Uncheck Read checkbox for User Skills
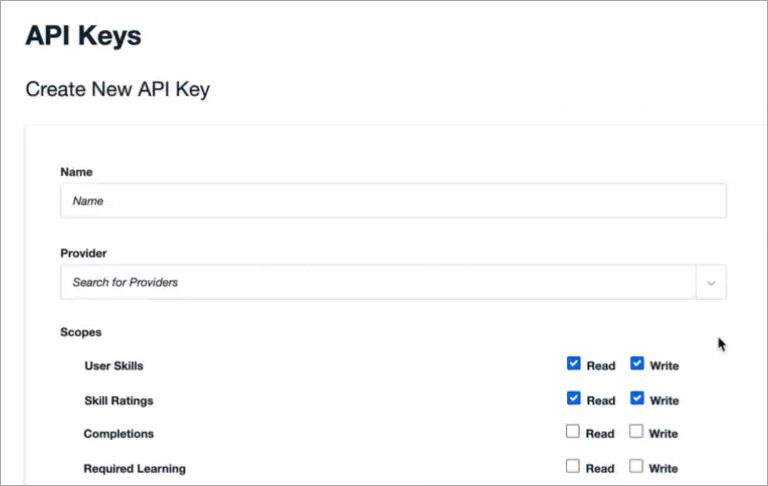 pos(573,364)
